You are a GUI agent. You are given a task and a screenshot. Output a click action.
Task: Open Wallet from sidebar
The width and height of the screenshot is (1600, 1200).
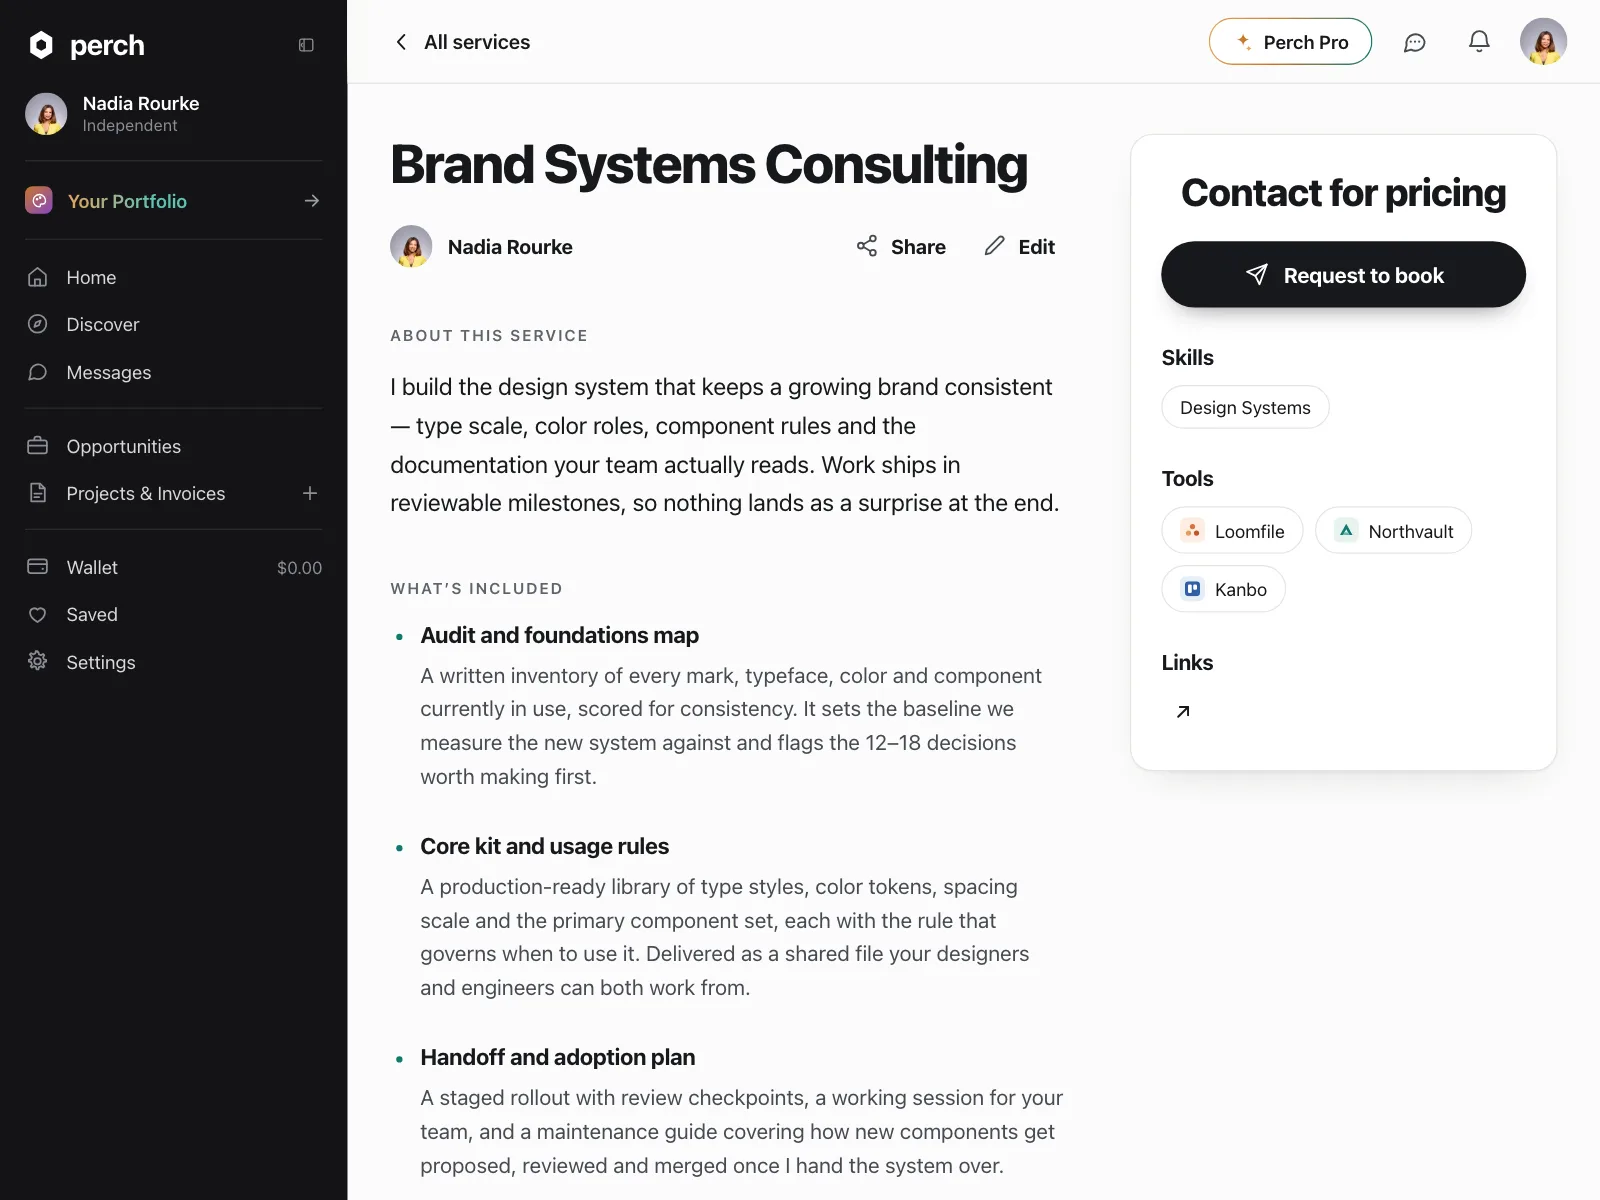pyautogui.click(x=92, y=568)
